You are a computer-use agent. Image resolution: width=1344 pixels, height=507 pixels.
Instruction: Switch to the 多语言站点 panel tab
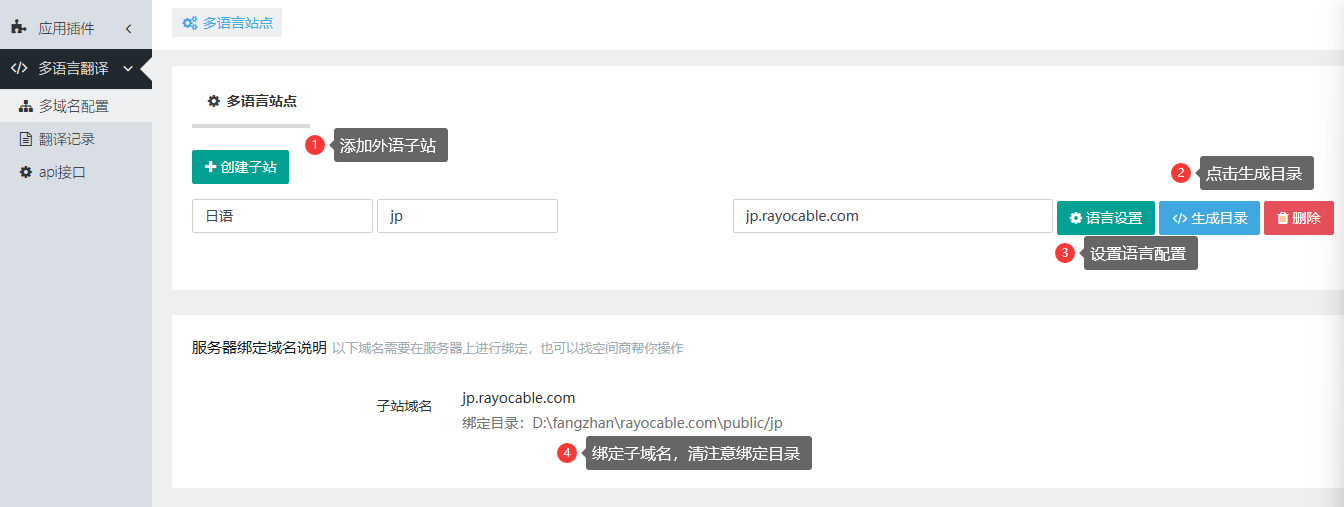[251, 101]
